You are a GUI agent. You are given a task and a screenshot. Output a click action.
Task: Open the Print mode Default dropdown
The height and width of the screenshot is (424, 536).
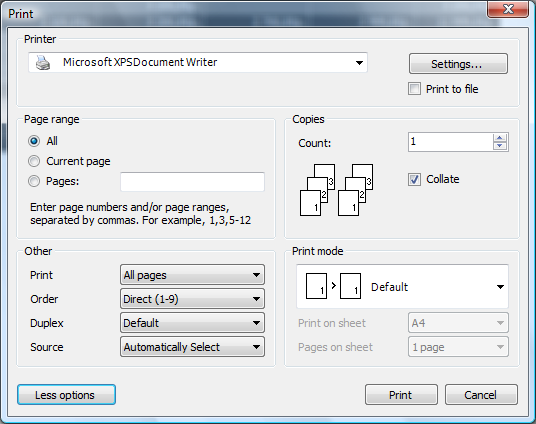(402, 287)
